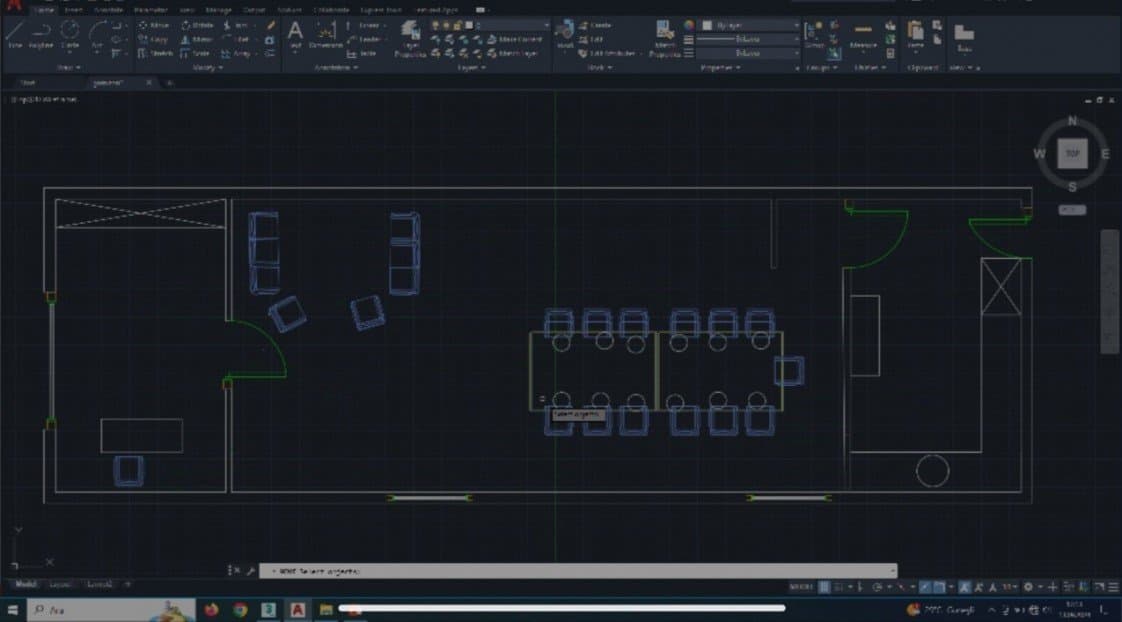Click the Make Current layer button
This screenshot has width=1122, height=622.
(514, 39)
